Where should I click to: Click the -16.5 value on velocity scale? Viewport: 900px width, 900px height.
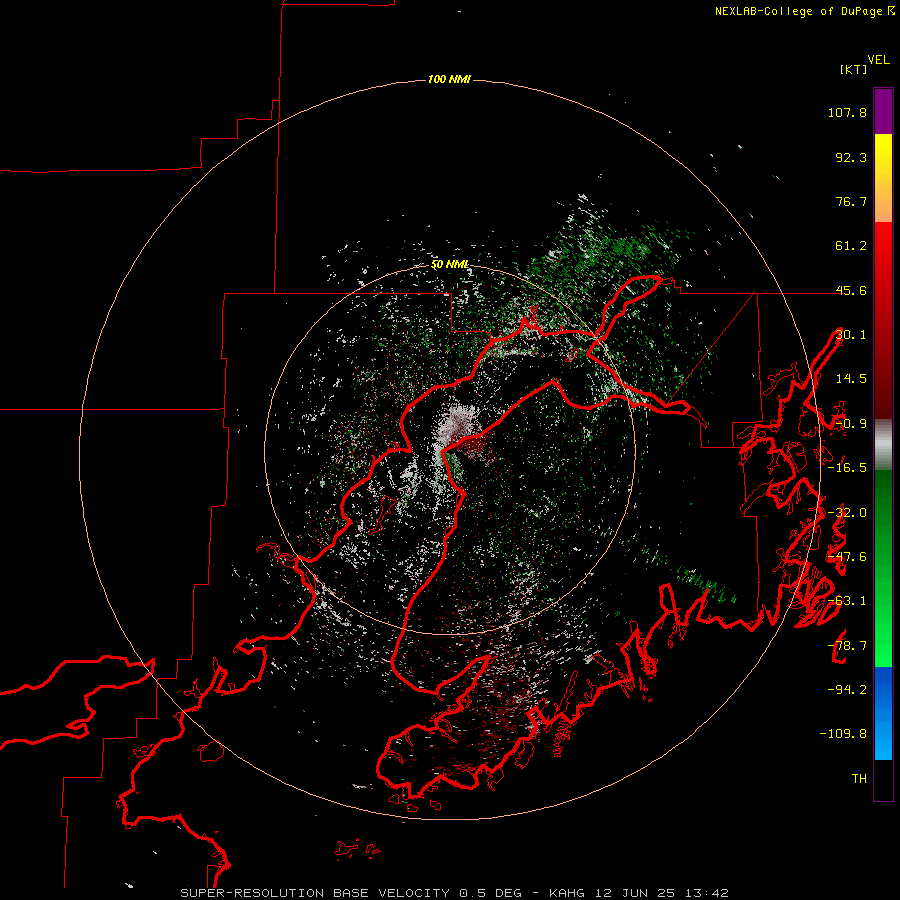coord(847,468)
